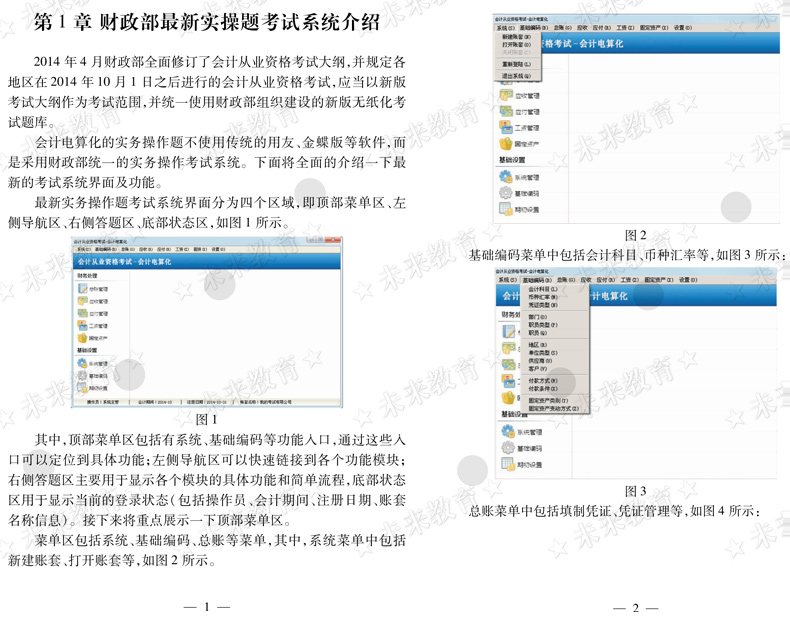Screen dimensions: 790x639
Task: Select 单位类型 in Figure 3 dropdown
Action: coord(543,353)
